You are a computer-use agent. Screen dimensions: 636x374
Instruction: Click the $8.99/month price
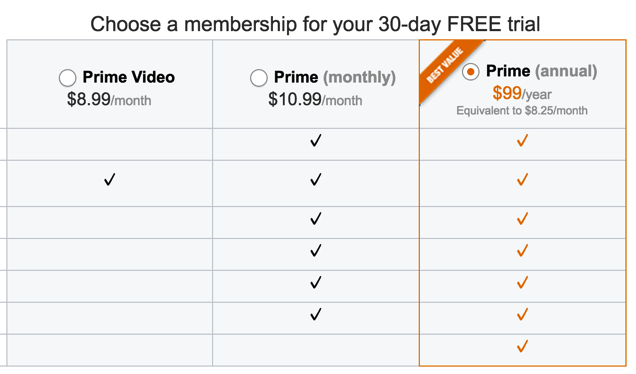[x=109, y=99]
